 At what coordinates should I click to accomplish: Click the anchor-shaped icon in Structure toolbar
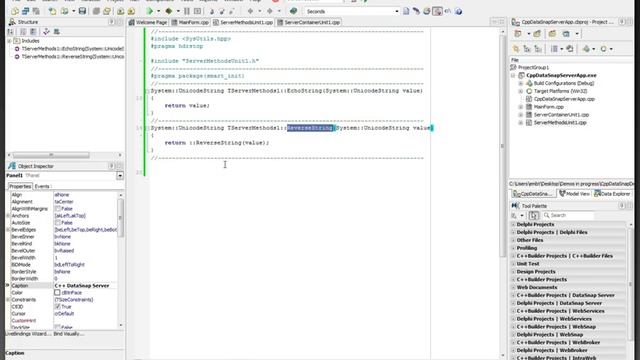coord(46,31)
